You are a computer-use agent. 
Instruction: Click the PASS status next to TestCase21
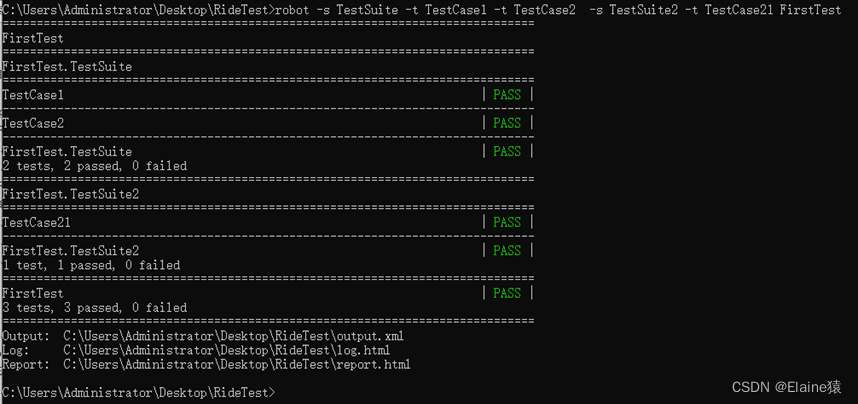[507, 222]
